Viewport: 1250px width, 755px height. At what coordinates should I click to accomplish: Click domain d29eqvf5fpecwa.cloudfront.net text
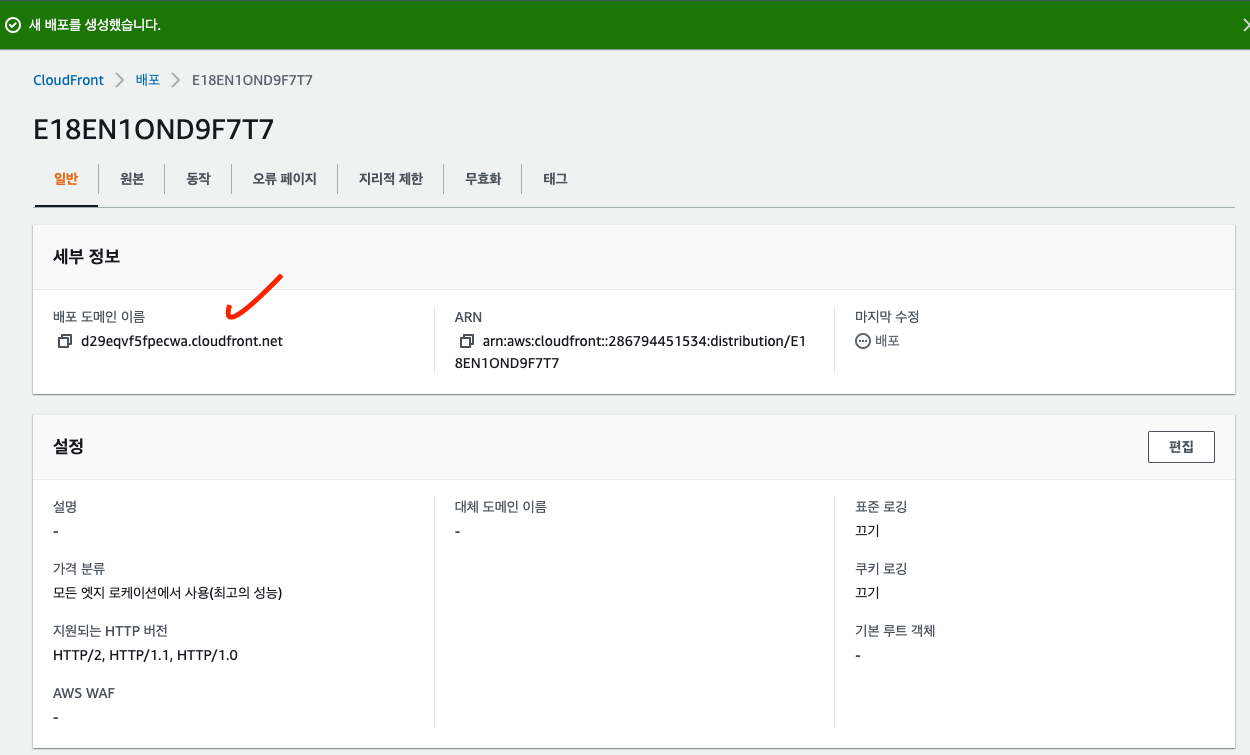coord(182,341)
